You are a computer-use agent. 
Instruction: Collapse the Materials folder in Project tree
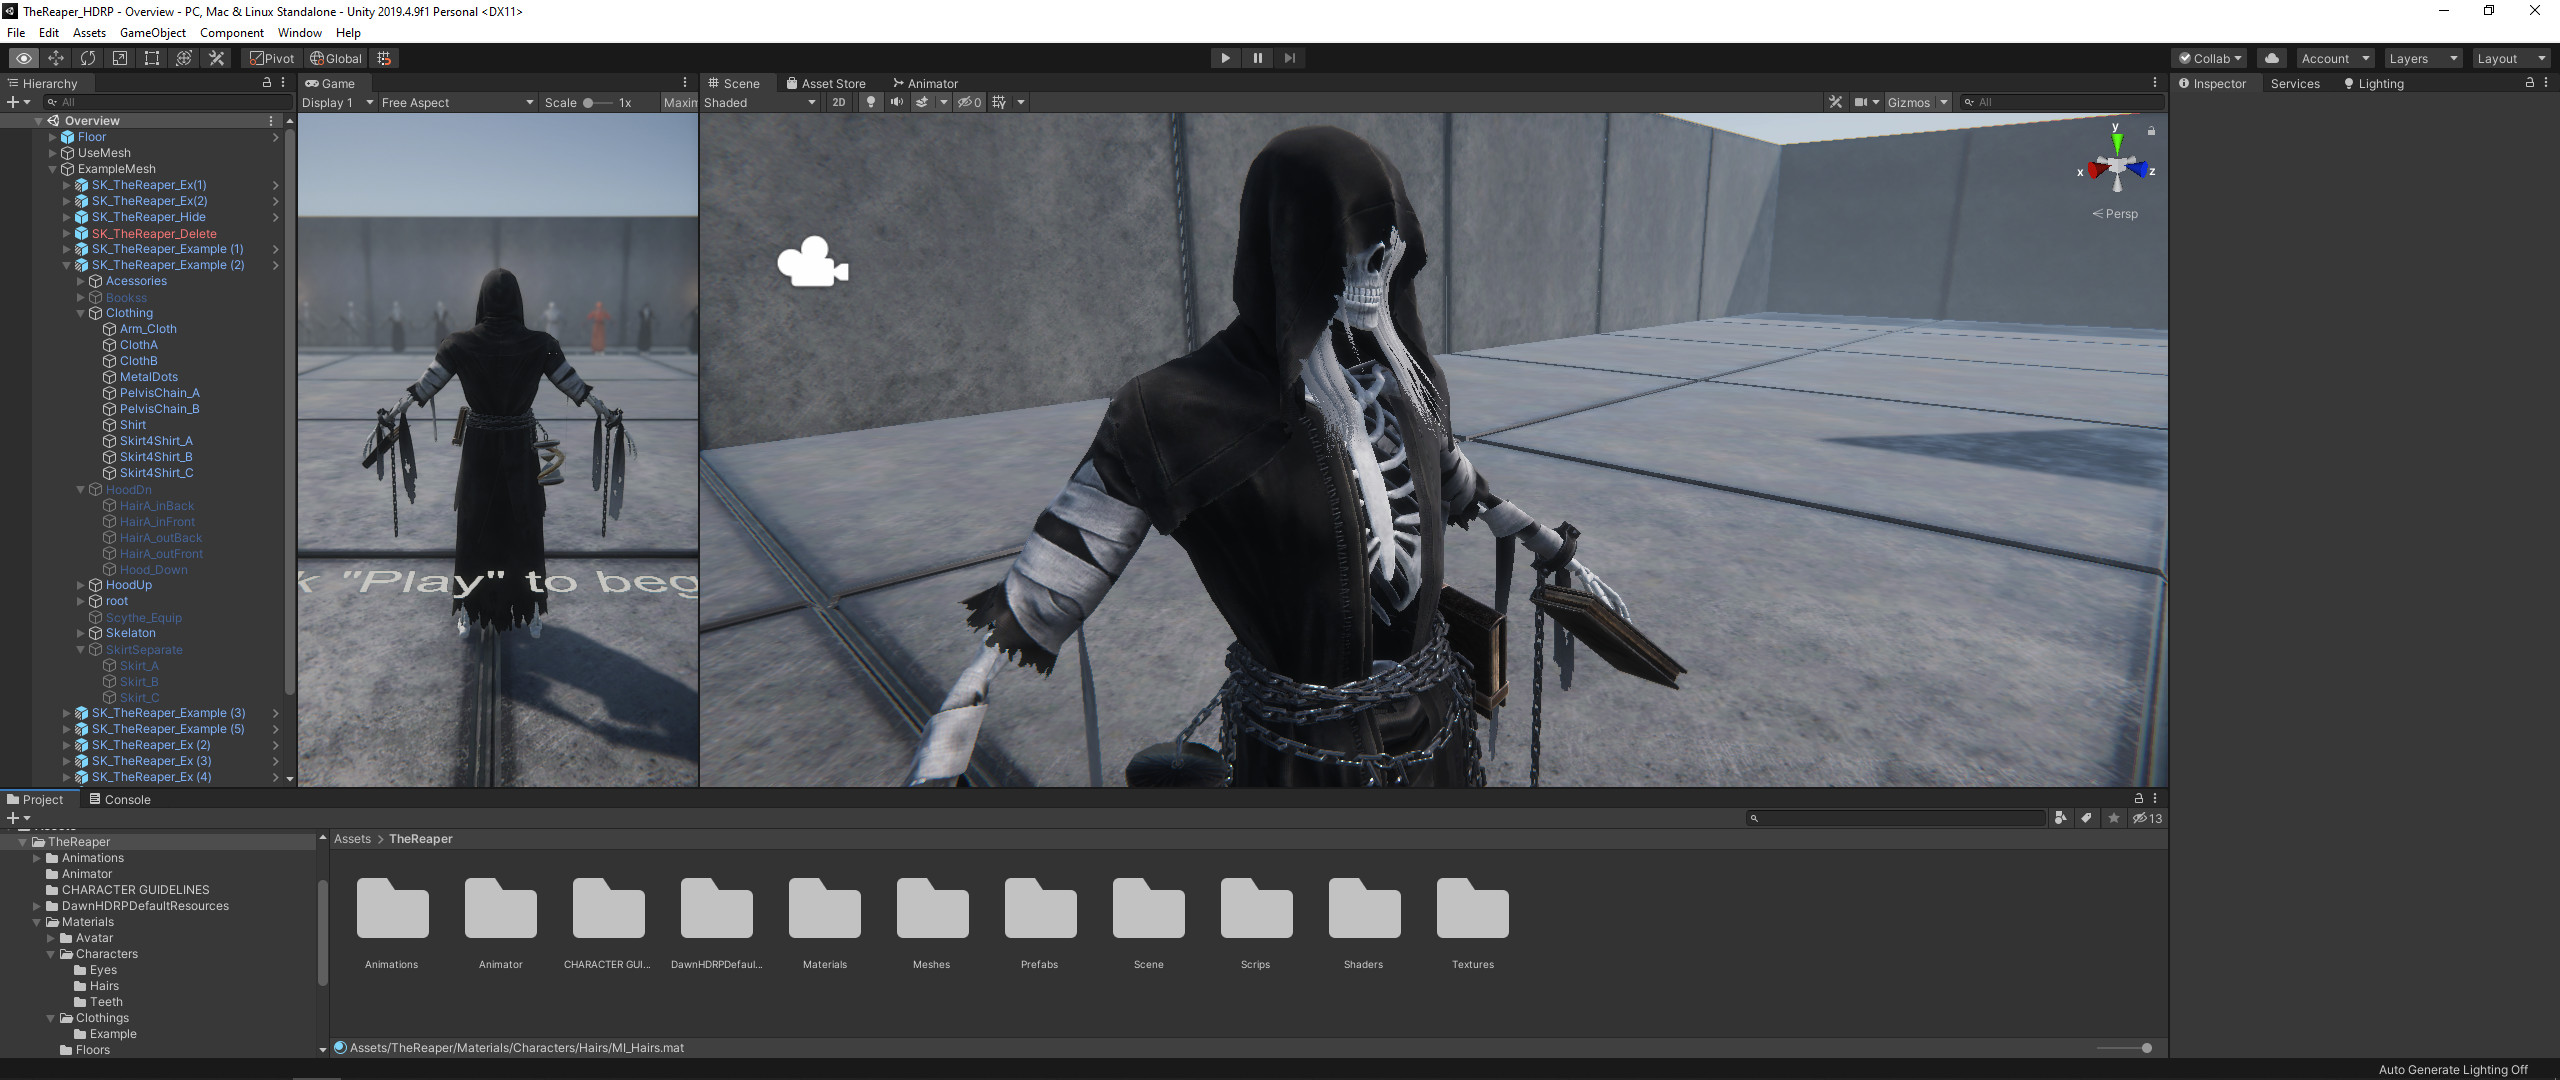point(37,922)
